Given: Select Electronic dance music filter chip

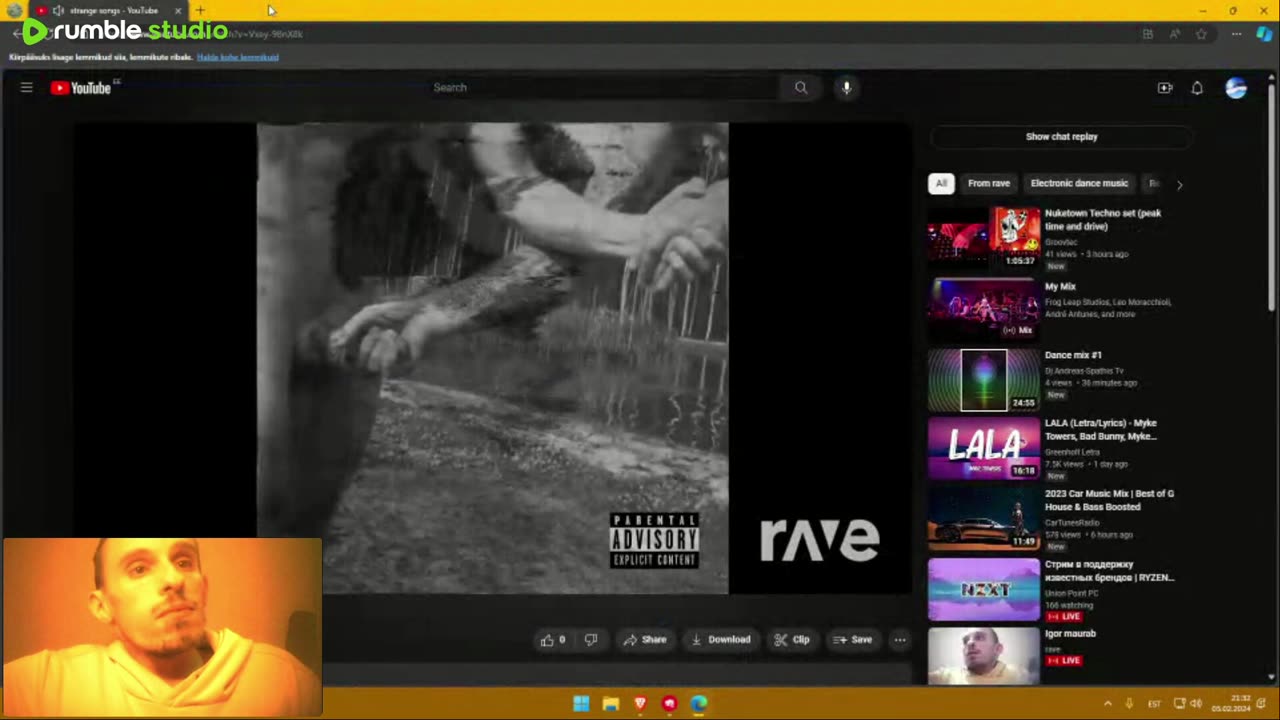Looking at the screenshot, I should coord(1079,184).
